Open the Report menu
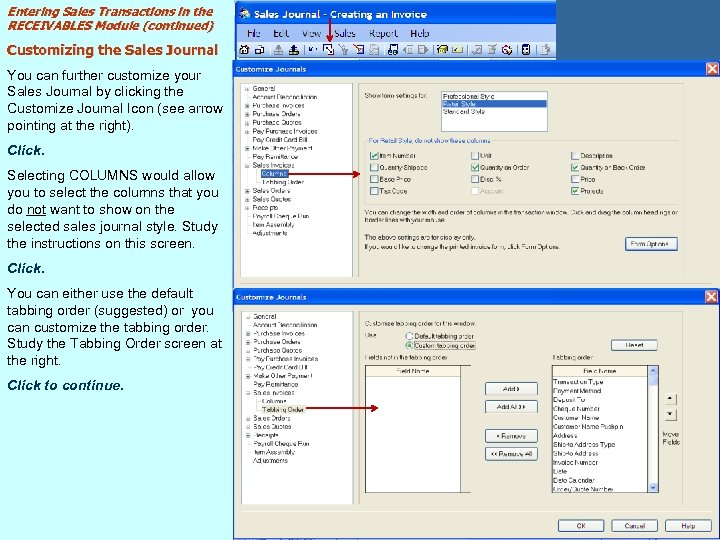The image size is (720, 540). click(383, 33)
